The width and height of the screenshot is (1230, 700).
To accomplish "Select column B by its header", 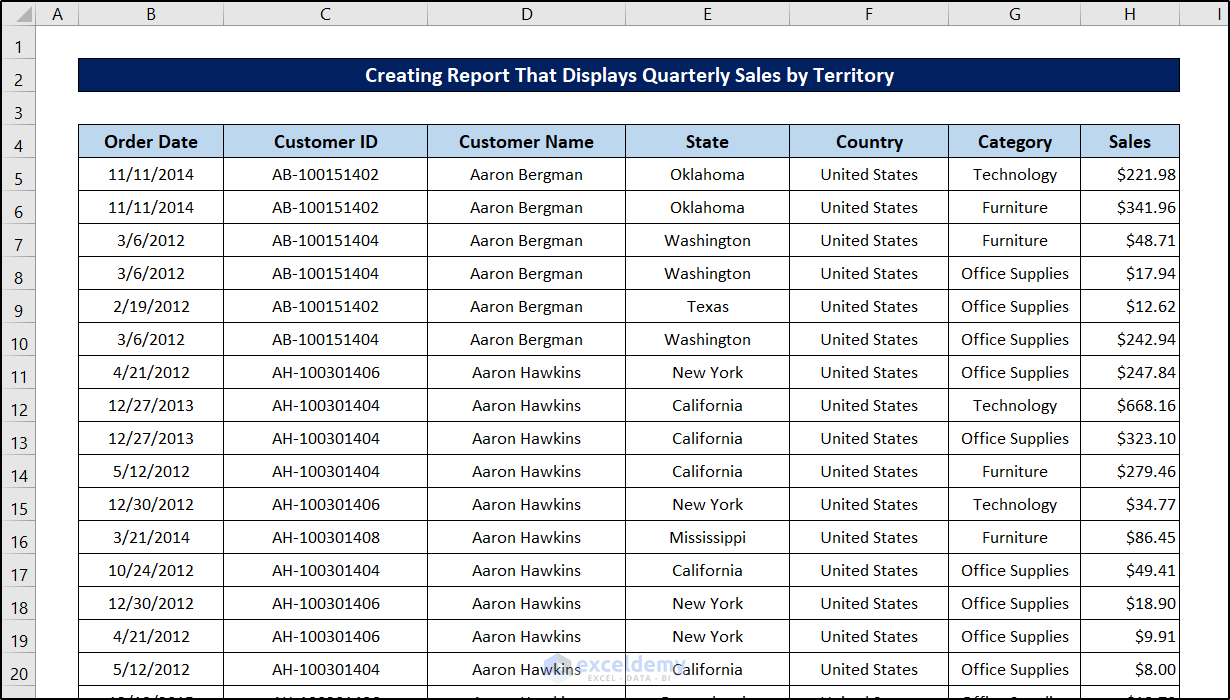I will click(x=150, y=14).
